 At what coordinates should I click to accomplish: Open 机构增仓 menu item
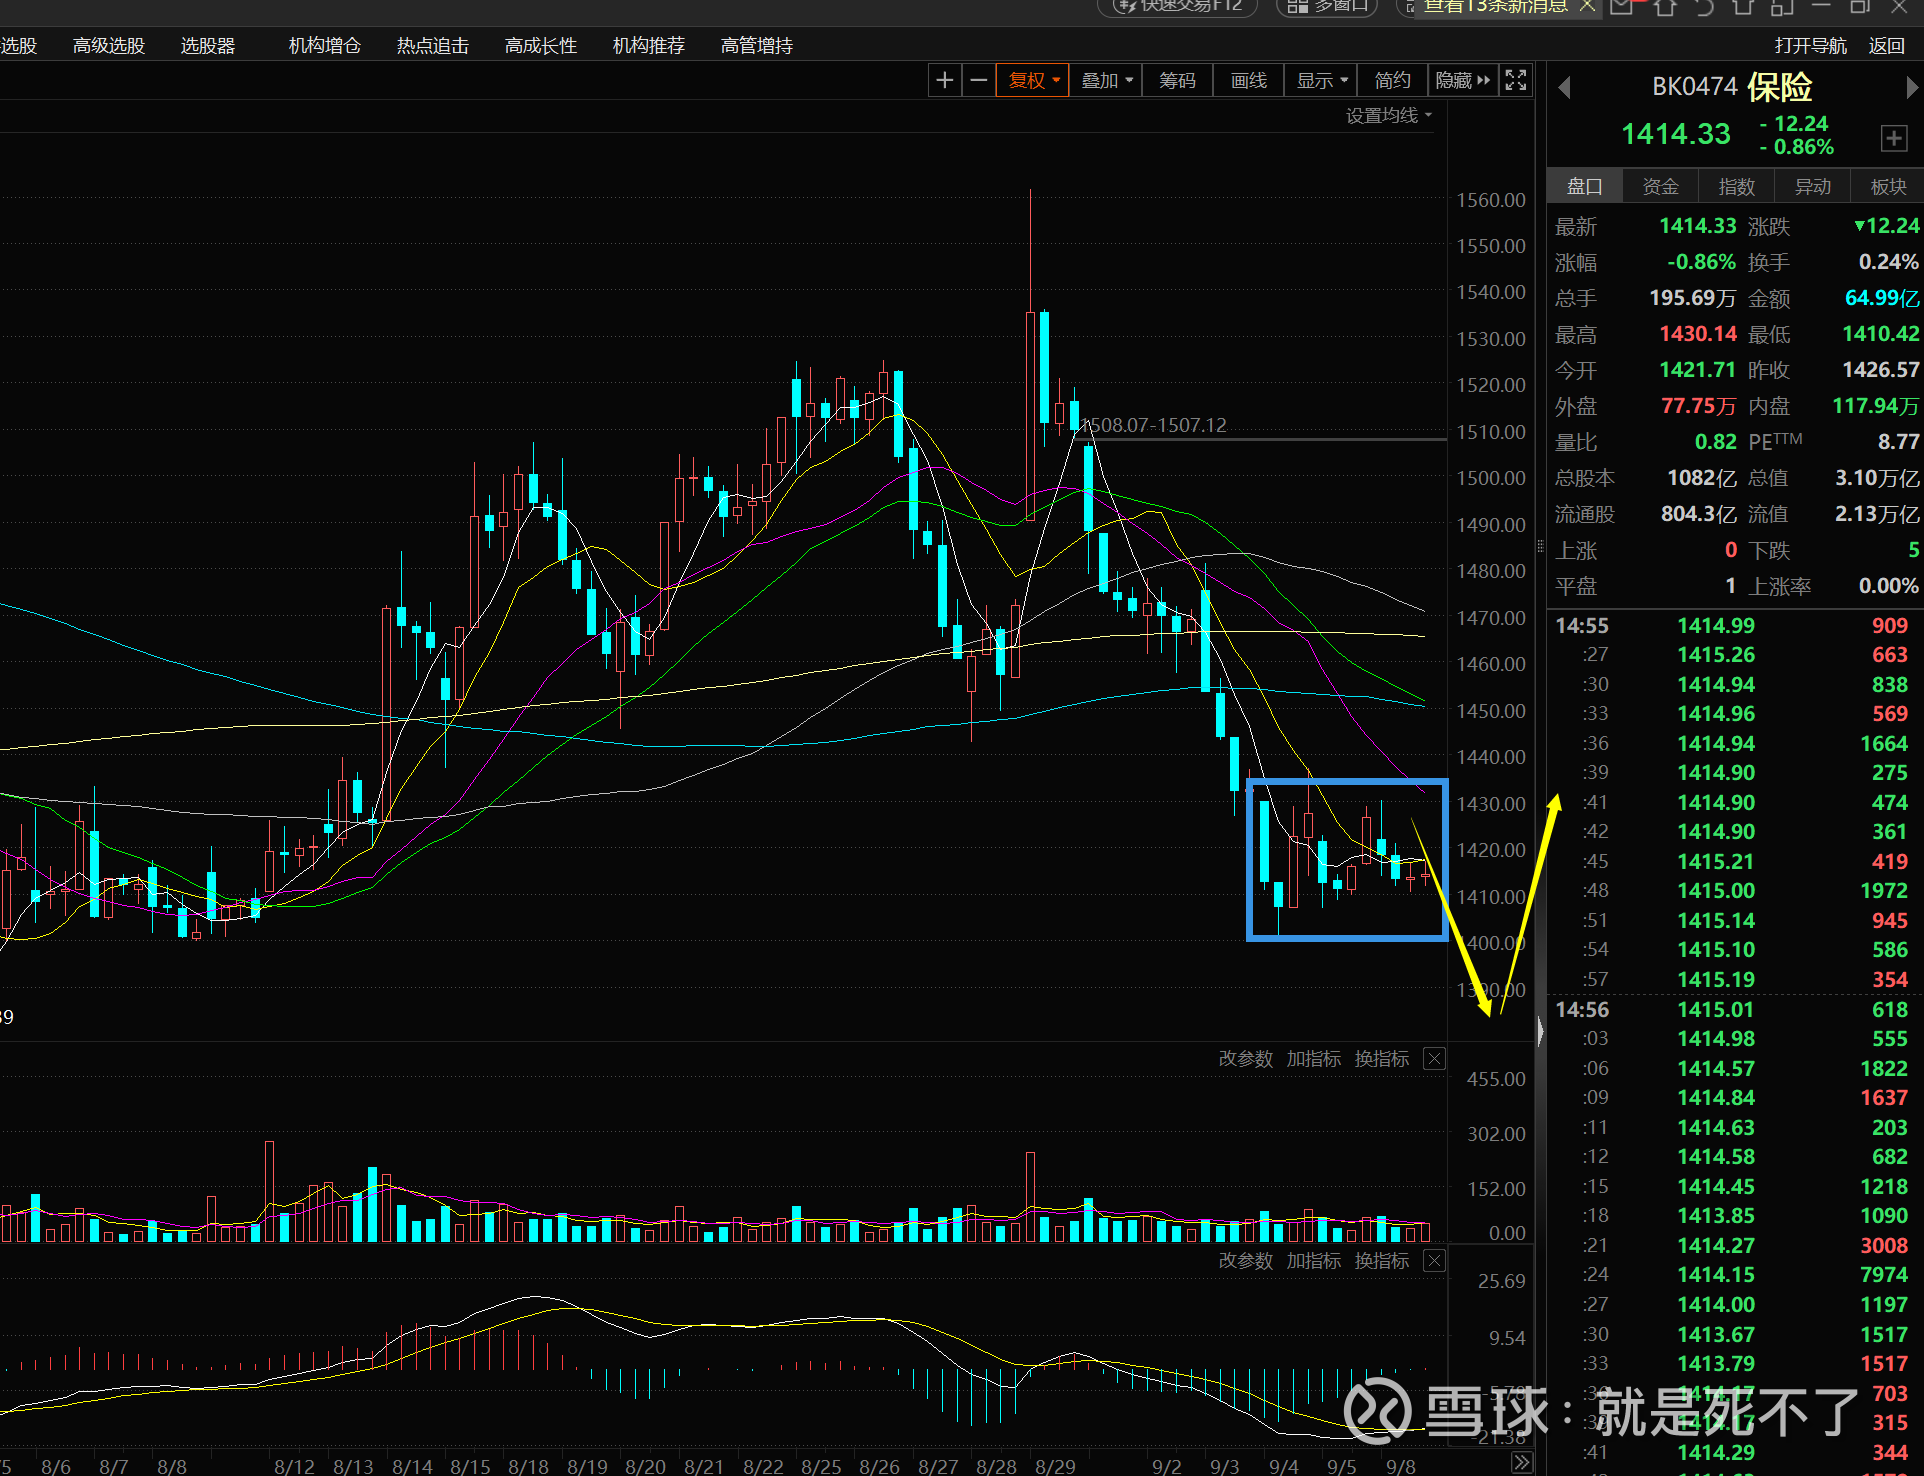tap(324, 46)
